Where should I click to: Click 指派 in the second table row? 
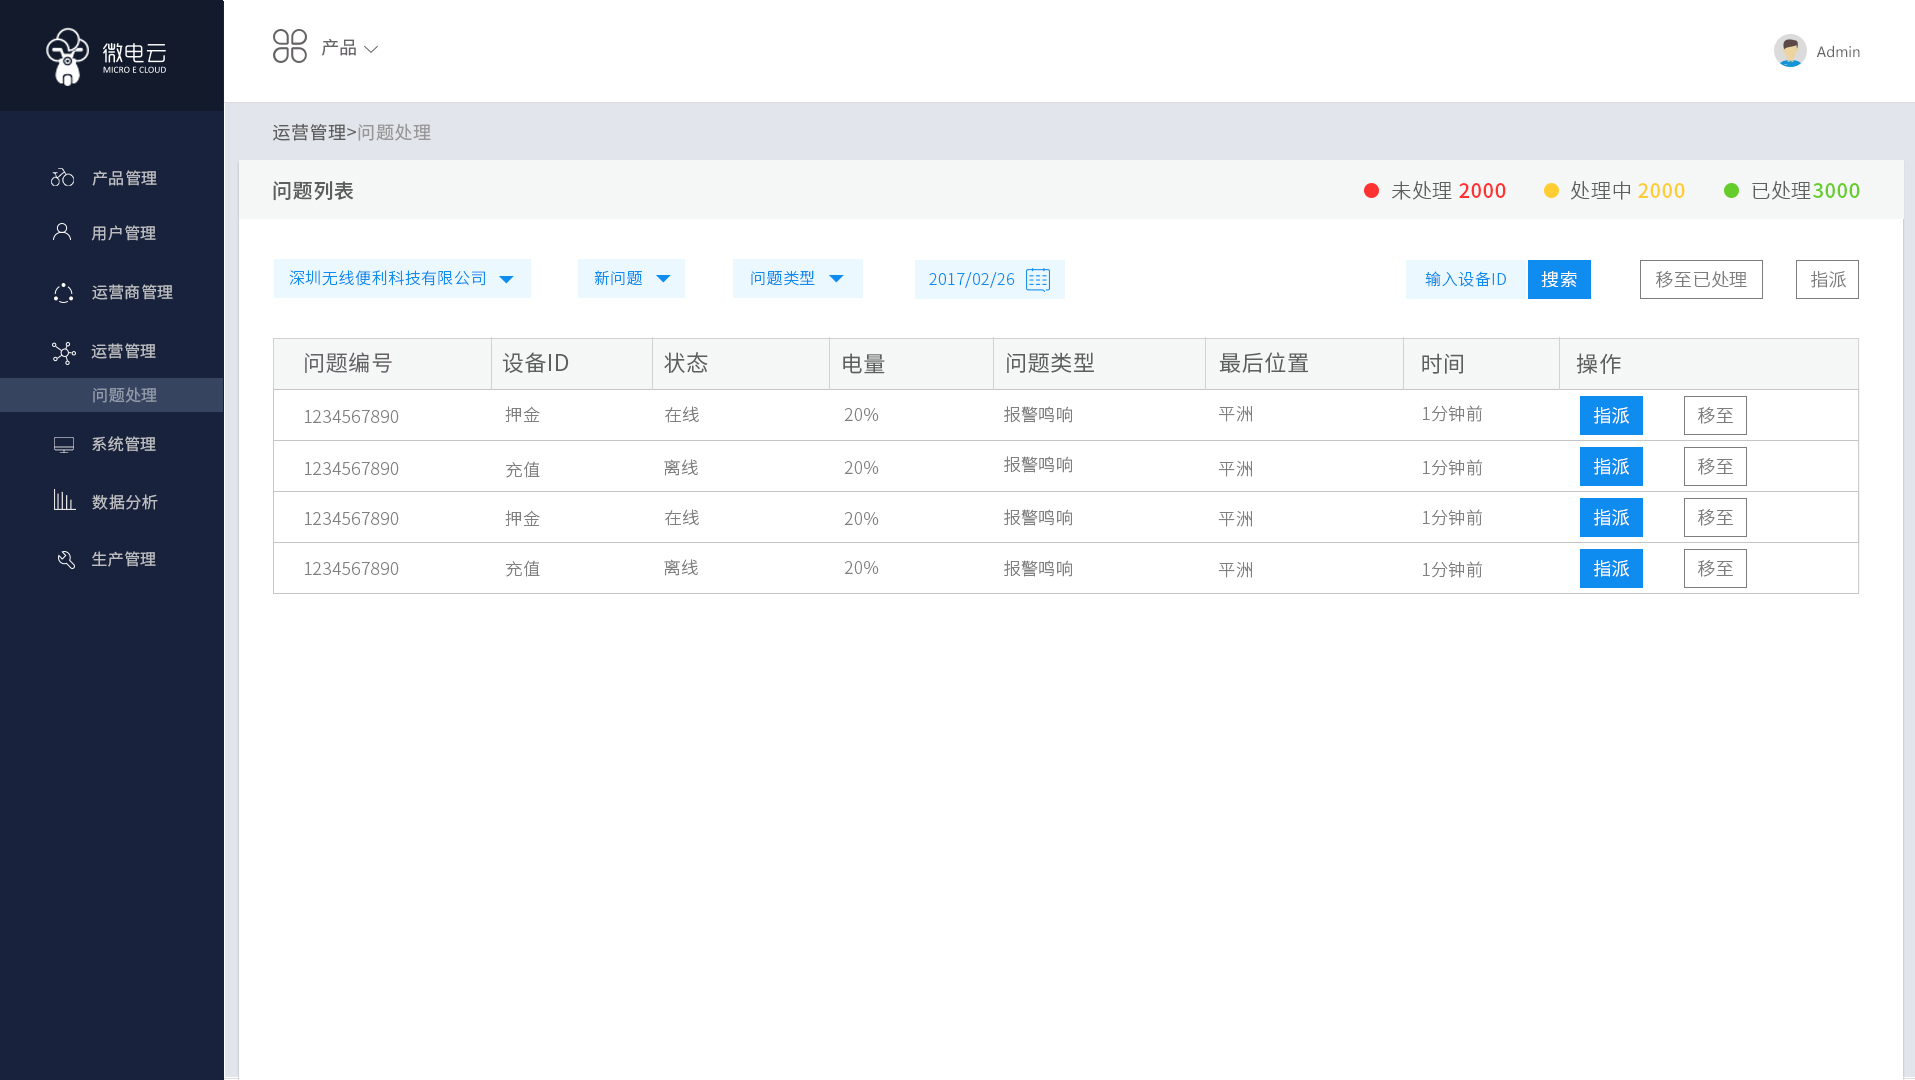coord(1611,466)
